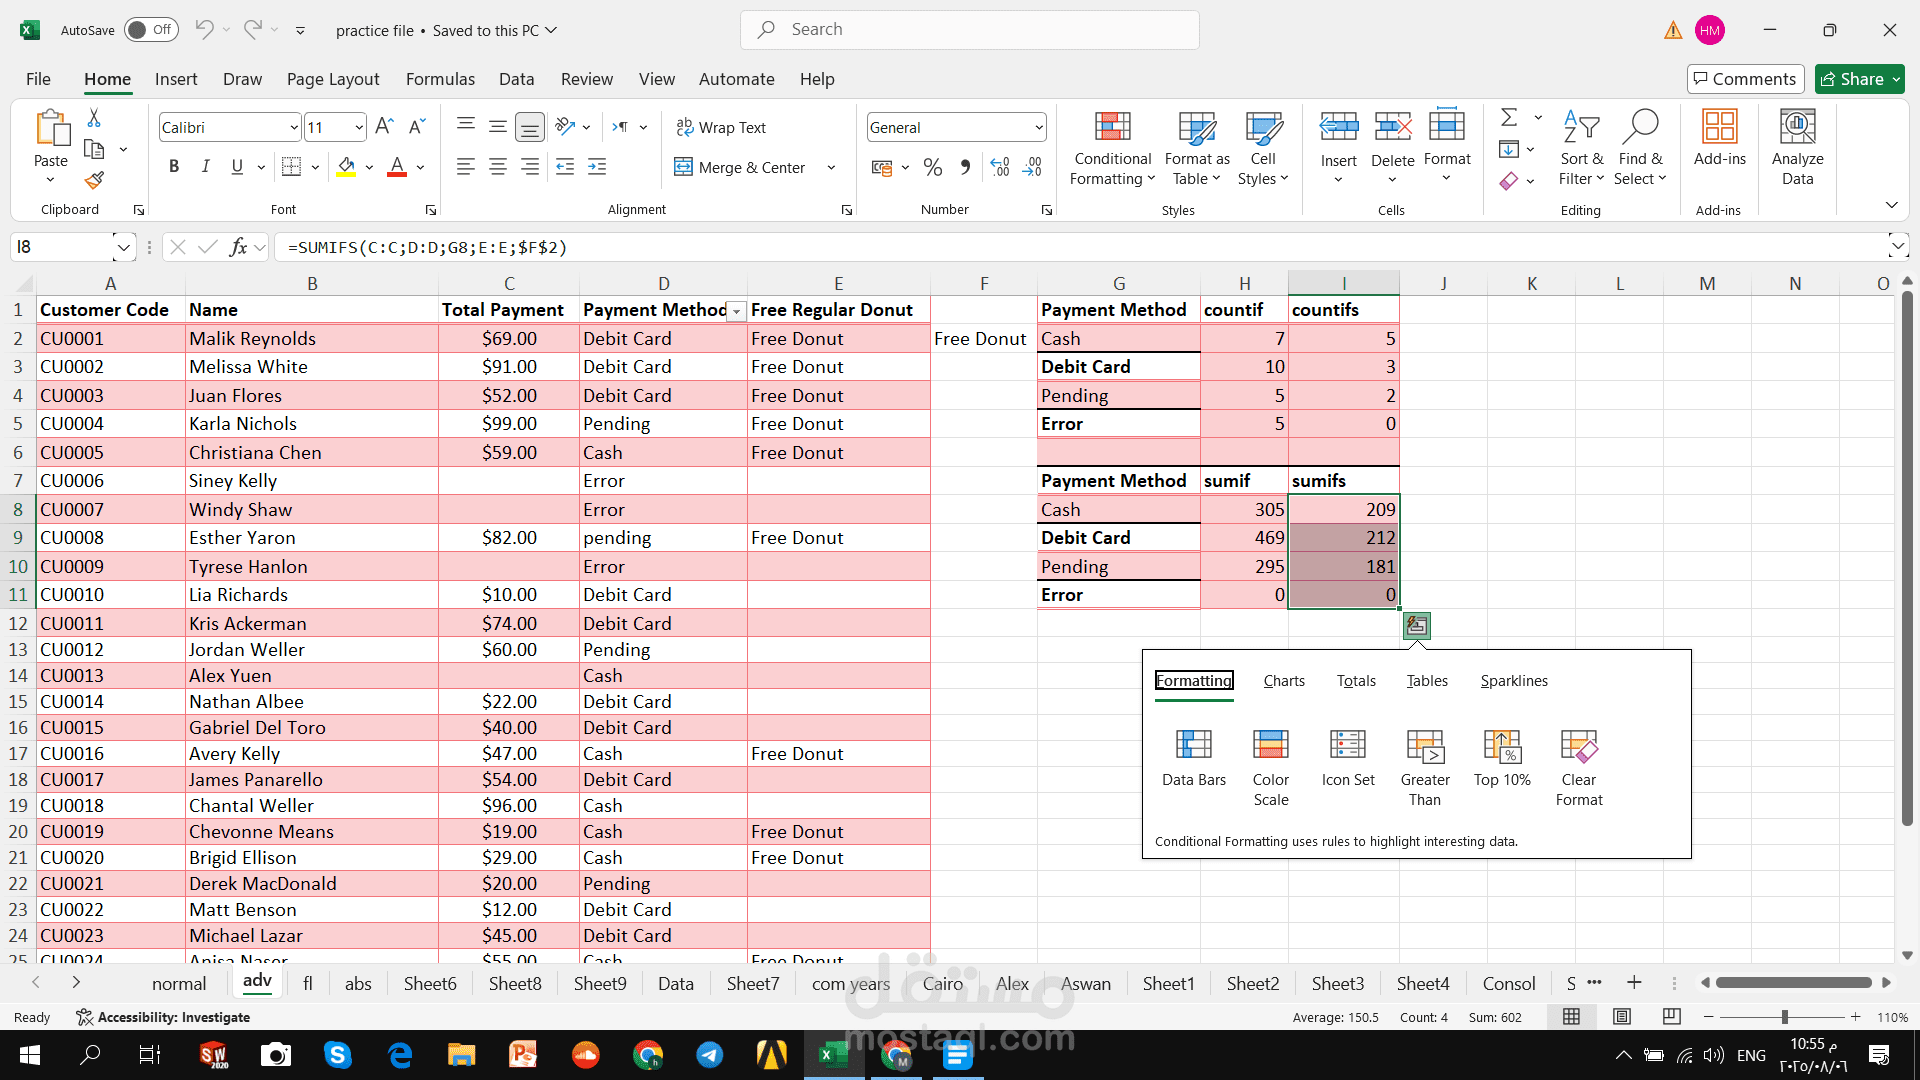
Task: Switch to the Formulas ribbon tab
Action: pyautogui.click(x=440, y=79)
